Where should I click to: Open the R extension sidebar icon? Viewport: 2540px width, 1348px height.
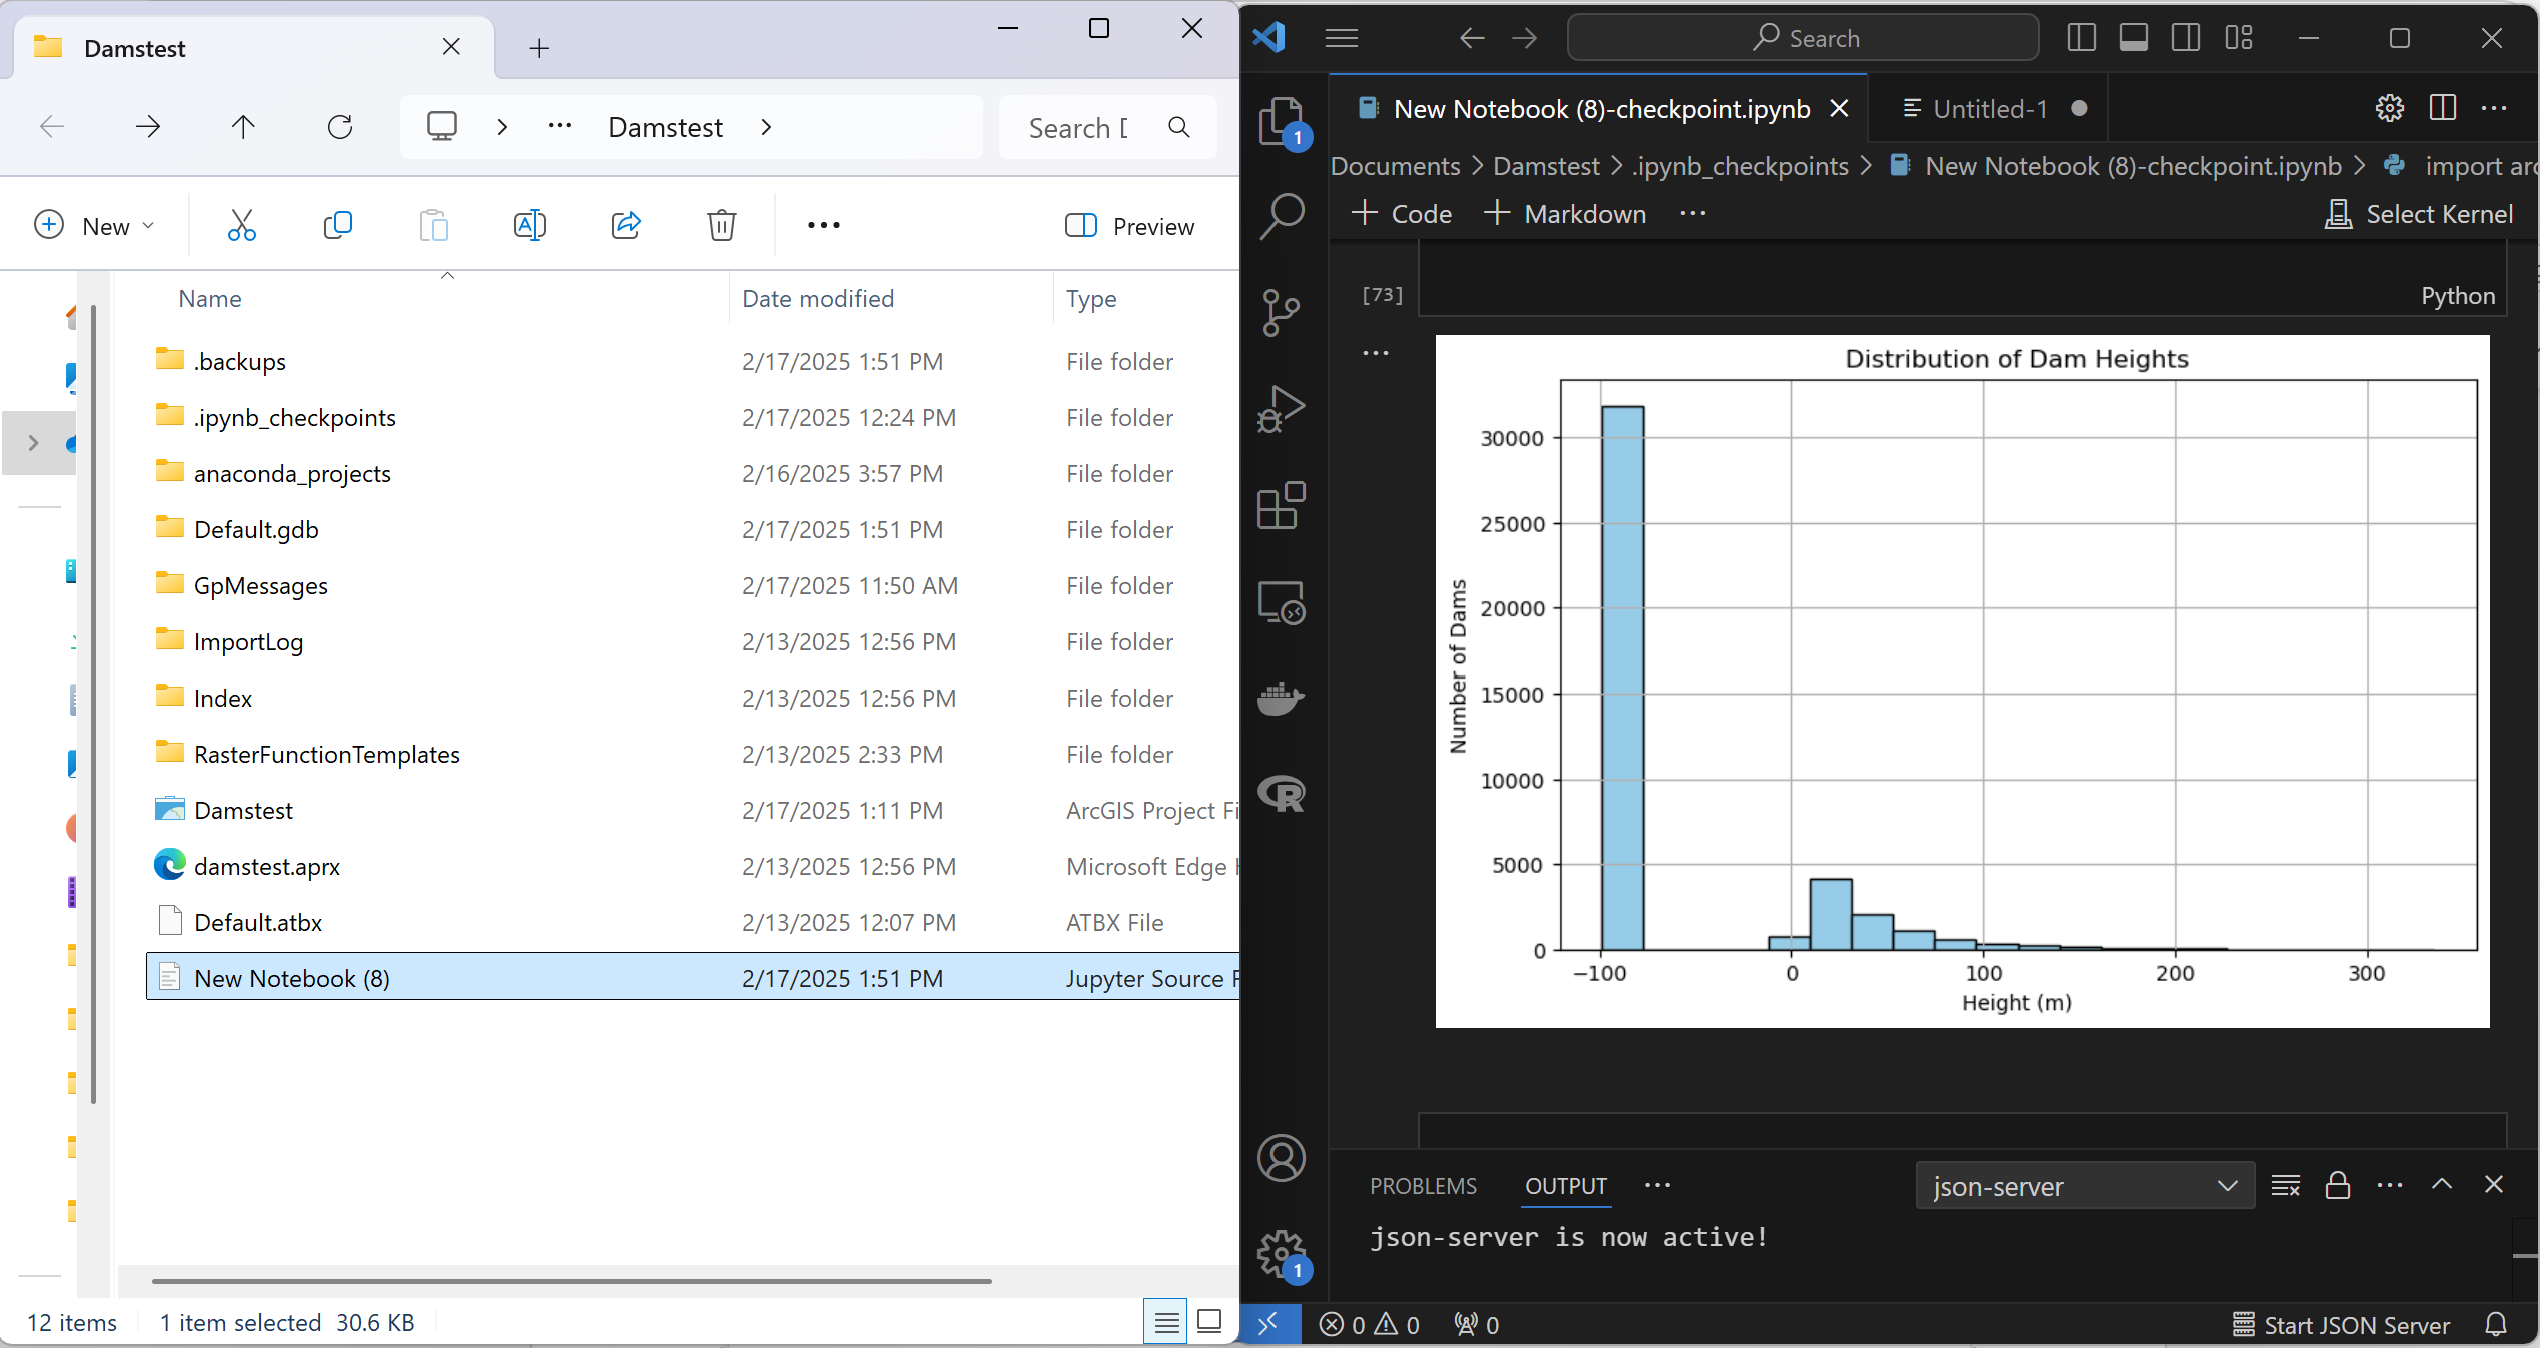pyautogui.click(x=1281, y=794)
